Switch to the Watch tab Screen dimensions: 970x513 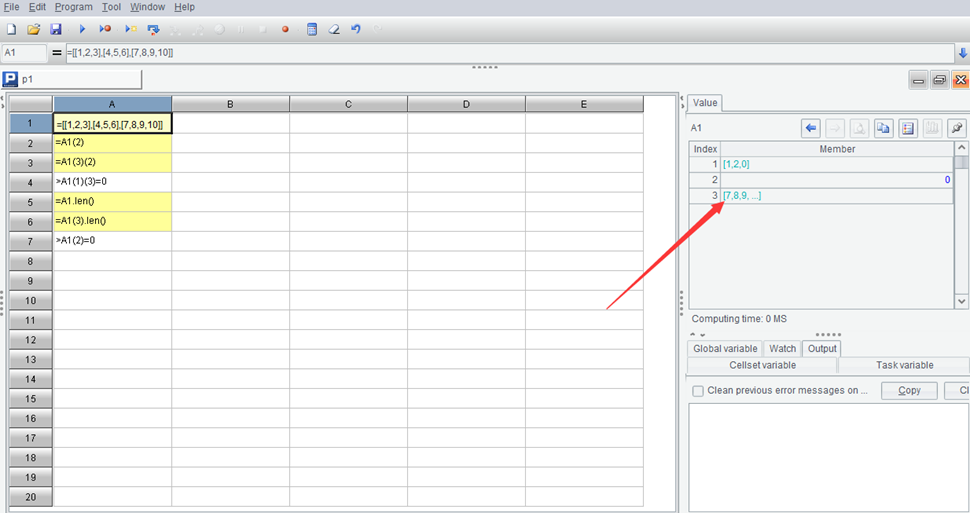point(782,349)
